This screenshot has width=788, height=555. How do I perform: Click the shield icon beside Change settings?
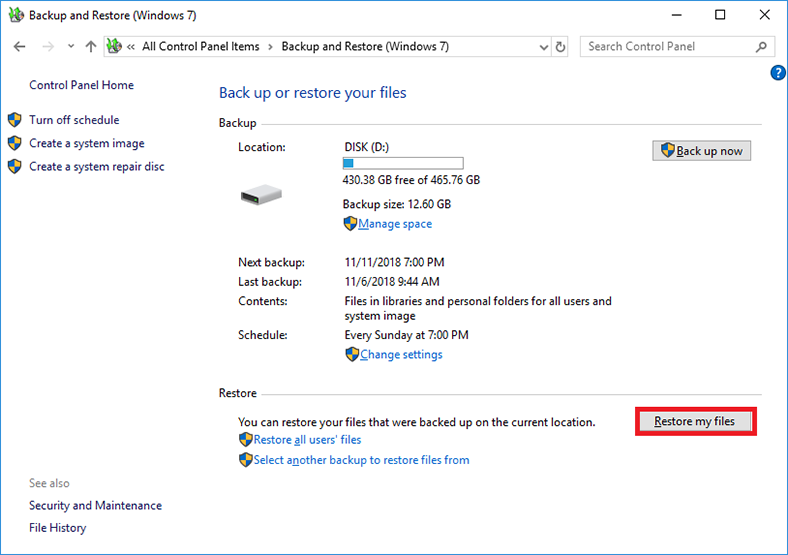(352, 354)
